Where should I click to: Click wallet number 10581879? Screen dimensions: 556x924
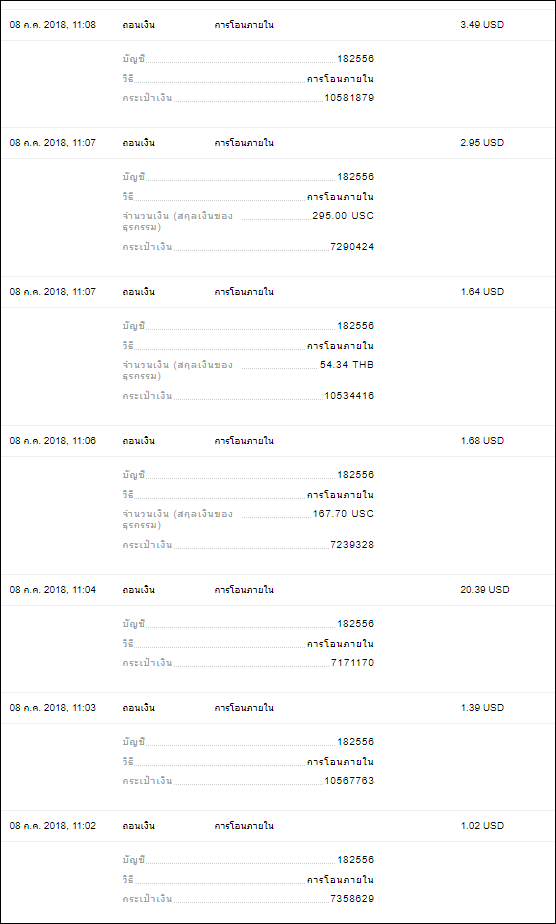[349, 98]
